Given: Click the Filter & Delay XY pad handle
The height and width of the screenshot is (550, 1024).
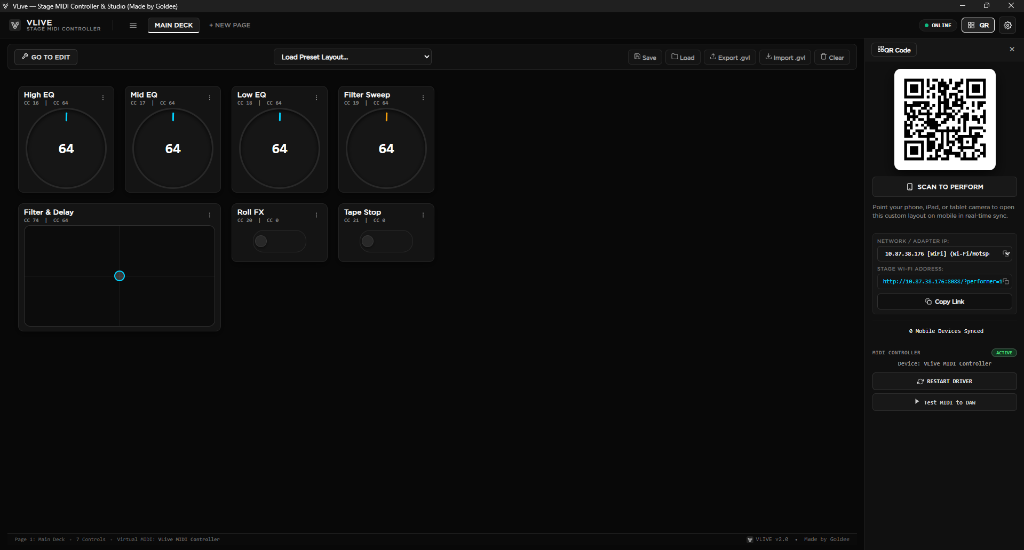Looking at the screenshot, I should [120, 276].
